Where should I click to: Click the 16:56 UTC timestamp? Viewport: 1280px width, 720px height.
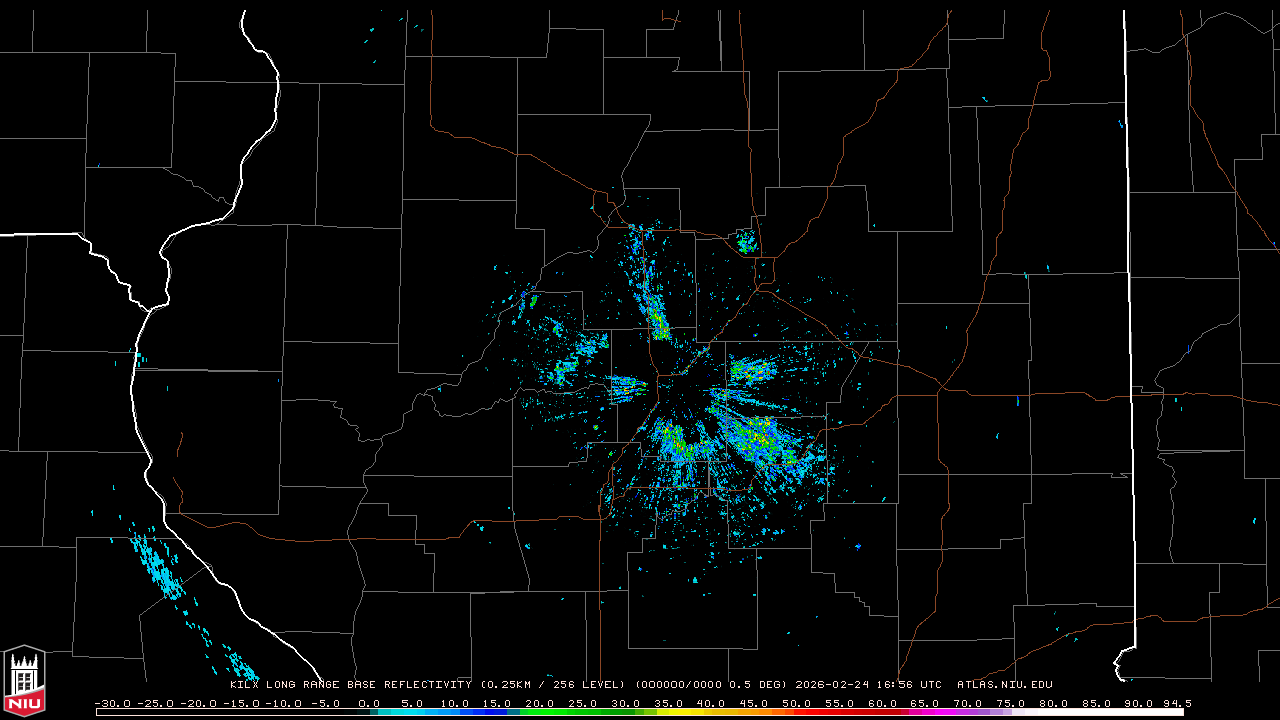[909, 685]
